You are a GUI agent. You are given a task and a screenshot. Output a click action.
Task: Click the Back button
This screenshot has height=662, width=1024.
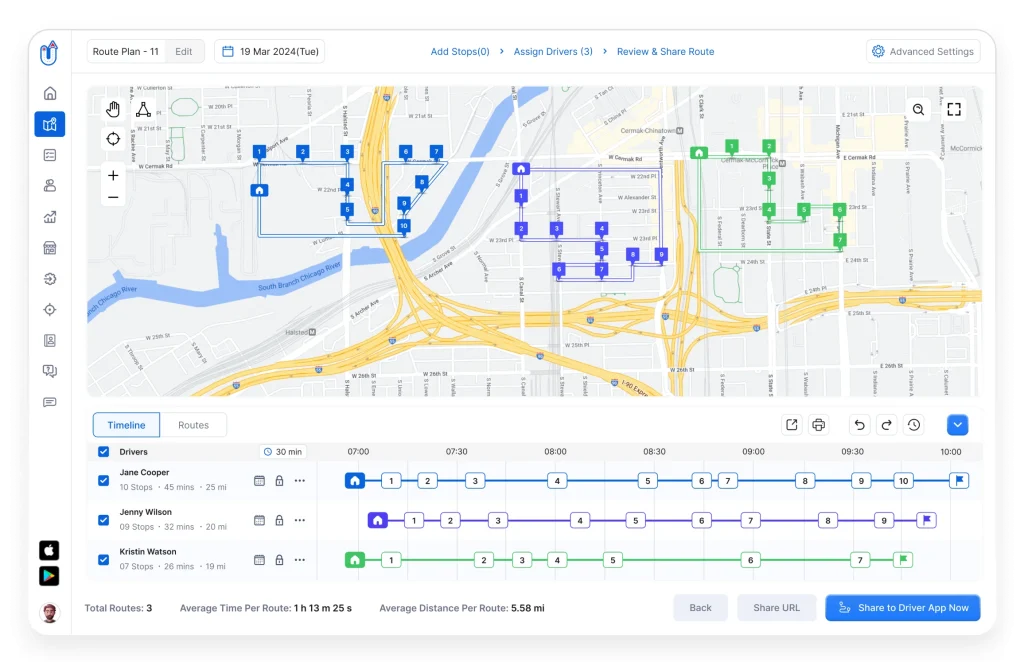pos(700,608)
